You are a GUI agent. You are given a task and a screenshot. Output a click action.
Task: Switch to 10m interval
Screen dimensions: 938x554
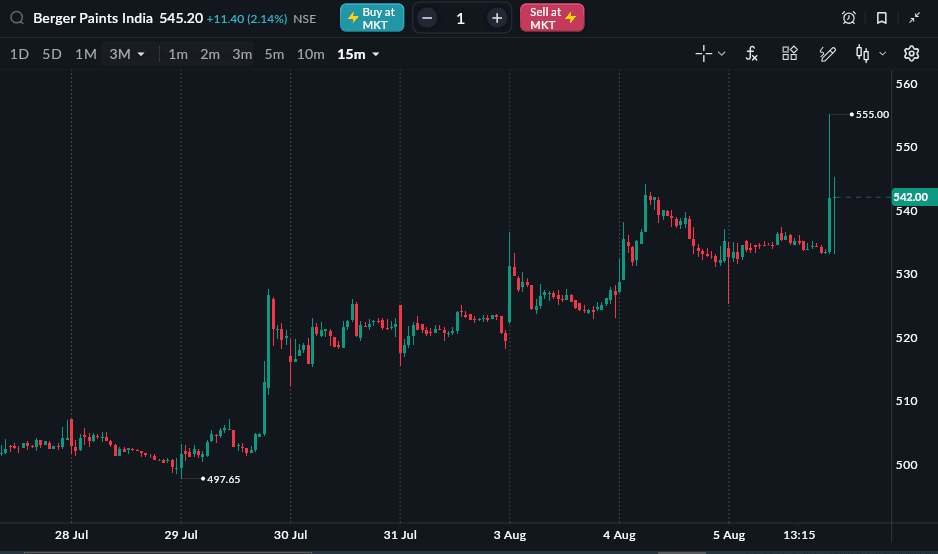[x=310, y=54]
